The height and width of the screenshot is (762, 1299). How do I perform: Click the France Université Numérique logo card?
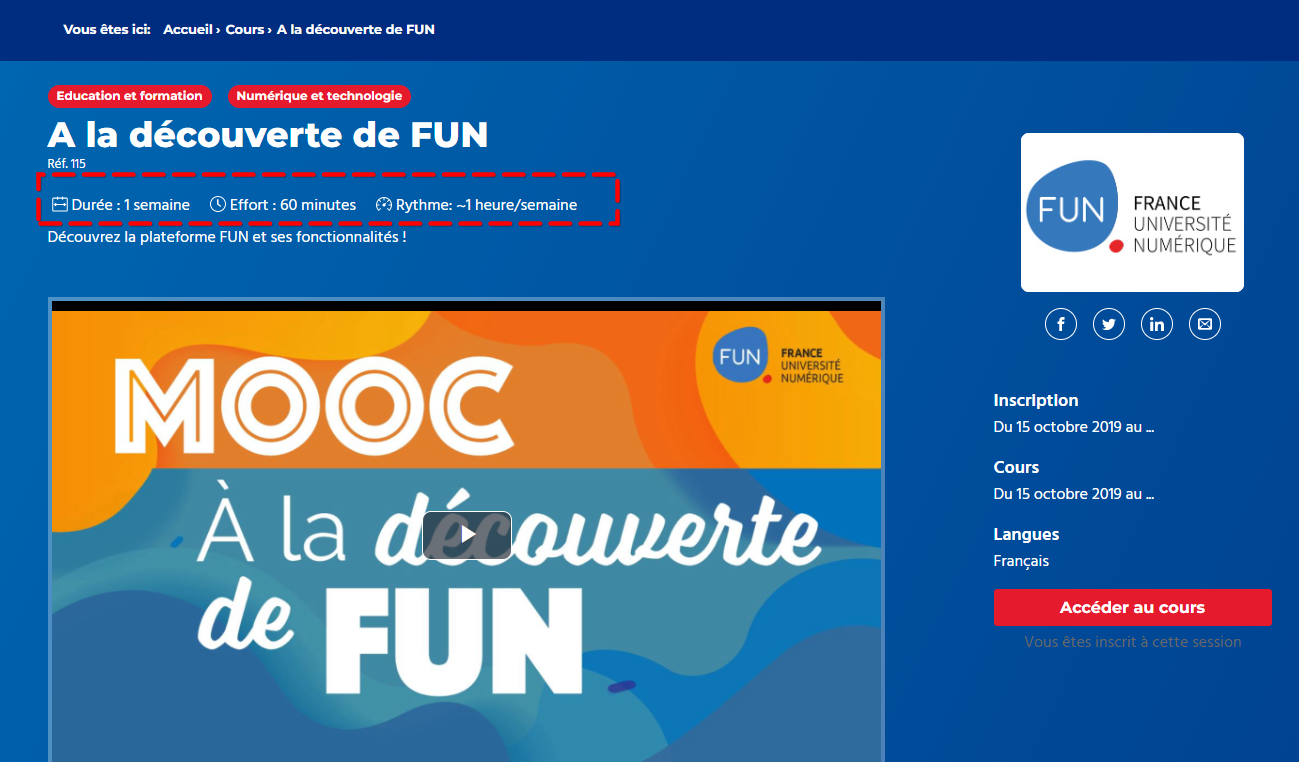point(1132,212)
